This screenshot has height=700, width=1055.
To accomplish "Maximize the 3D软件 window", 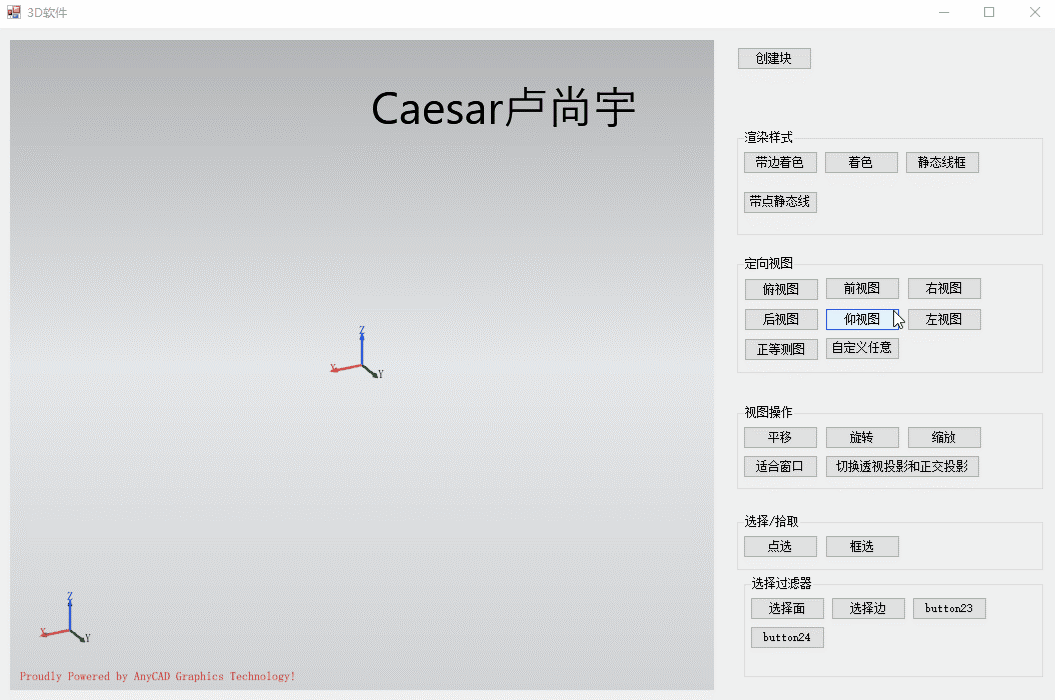I will point(989,12).
